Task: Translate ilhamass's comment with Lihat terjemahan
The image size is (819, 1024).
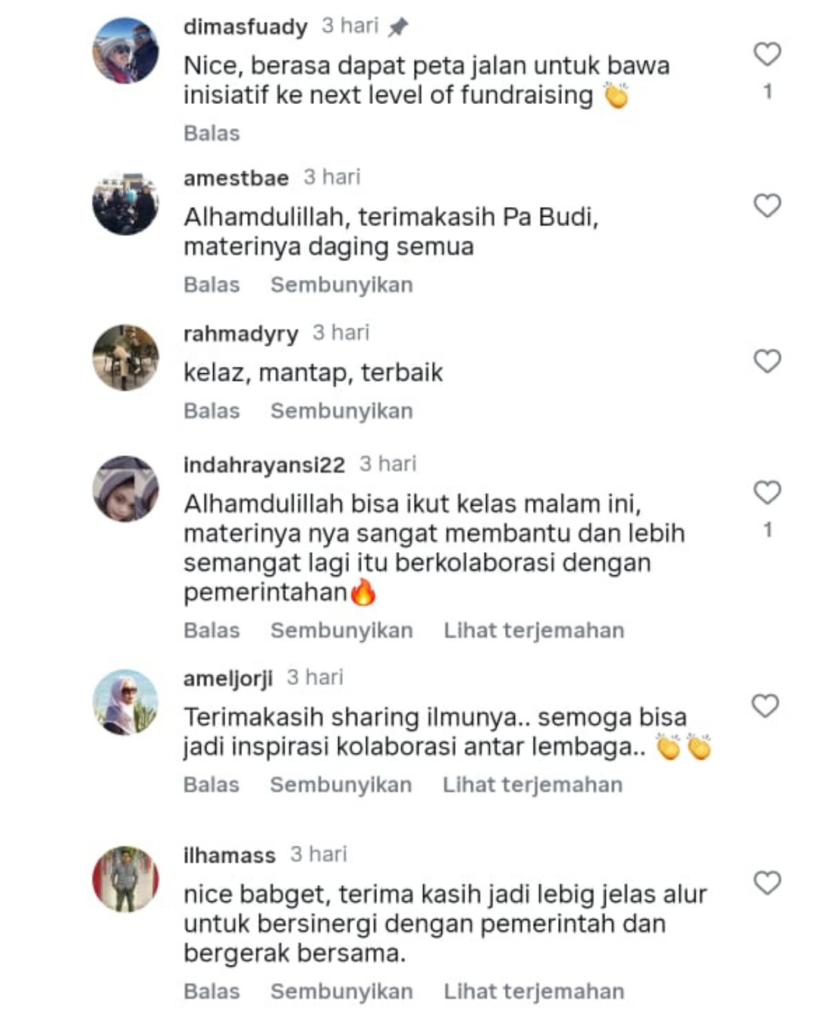Action: click(534, 991)
